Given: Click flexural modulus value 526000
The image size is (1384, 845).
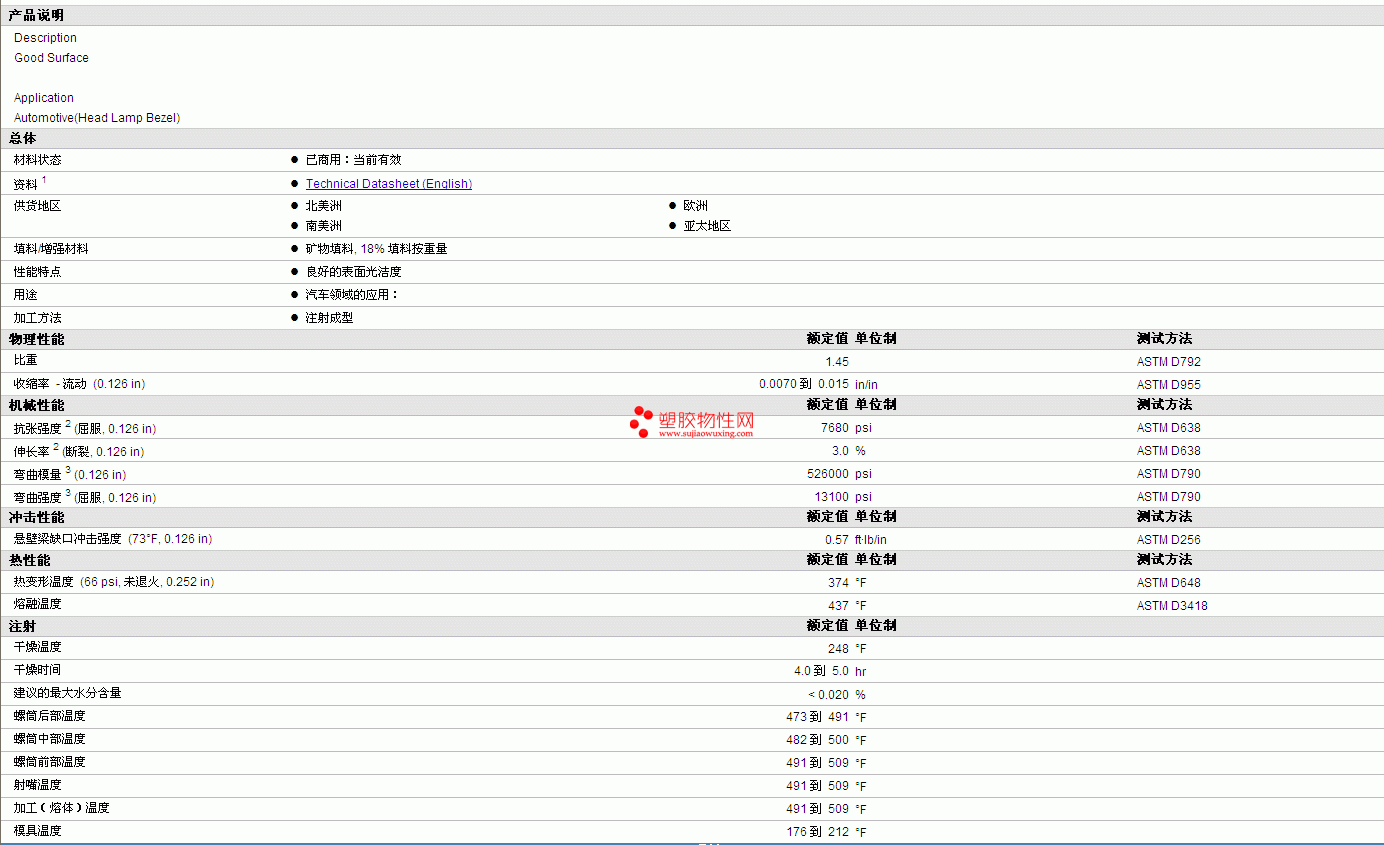Looking at the screenshot, I should coord(828,474).
